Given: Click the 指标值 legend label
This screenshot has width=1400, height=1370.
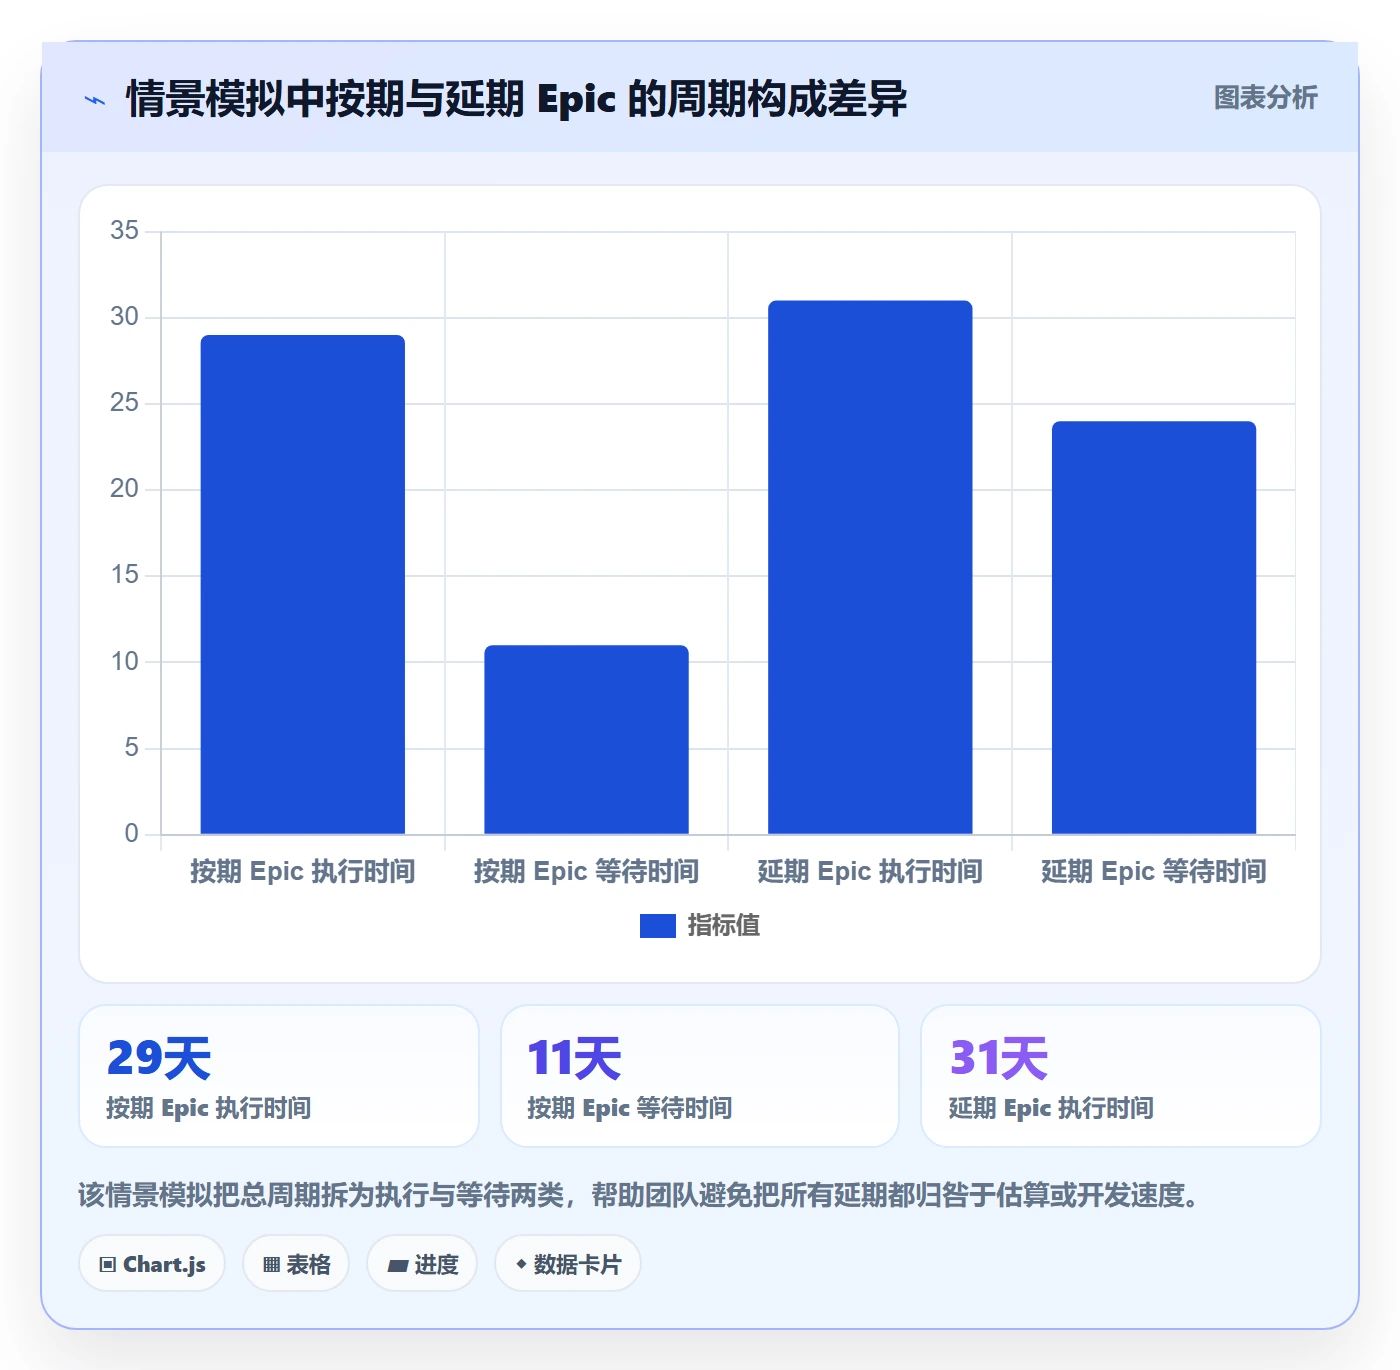Looking at the screenshot, I should point(724,926).
